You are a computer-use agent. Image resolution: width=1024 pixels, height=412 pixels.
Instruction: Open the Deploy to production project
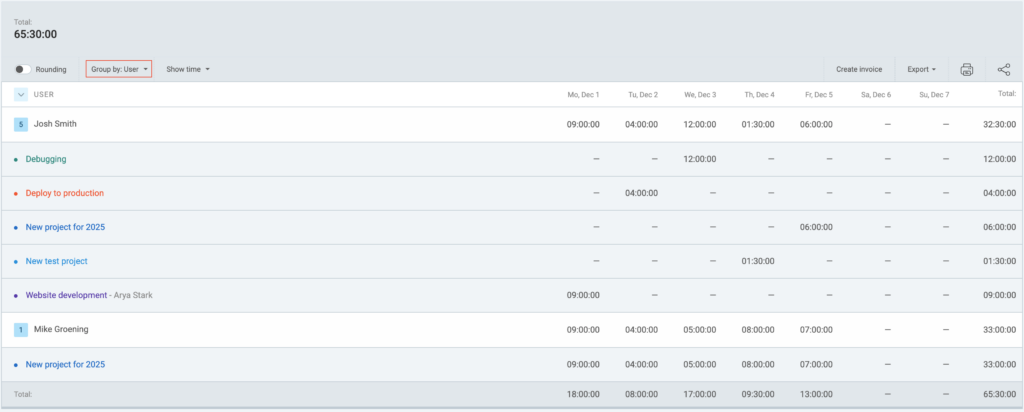tap(64, 193)
